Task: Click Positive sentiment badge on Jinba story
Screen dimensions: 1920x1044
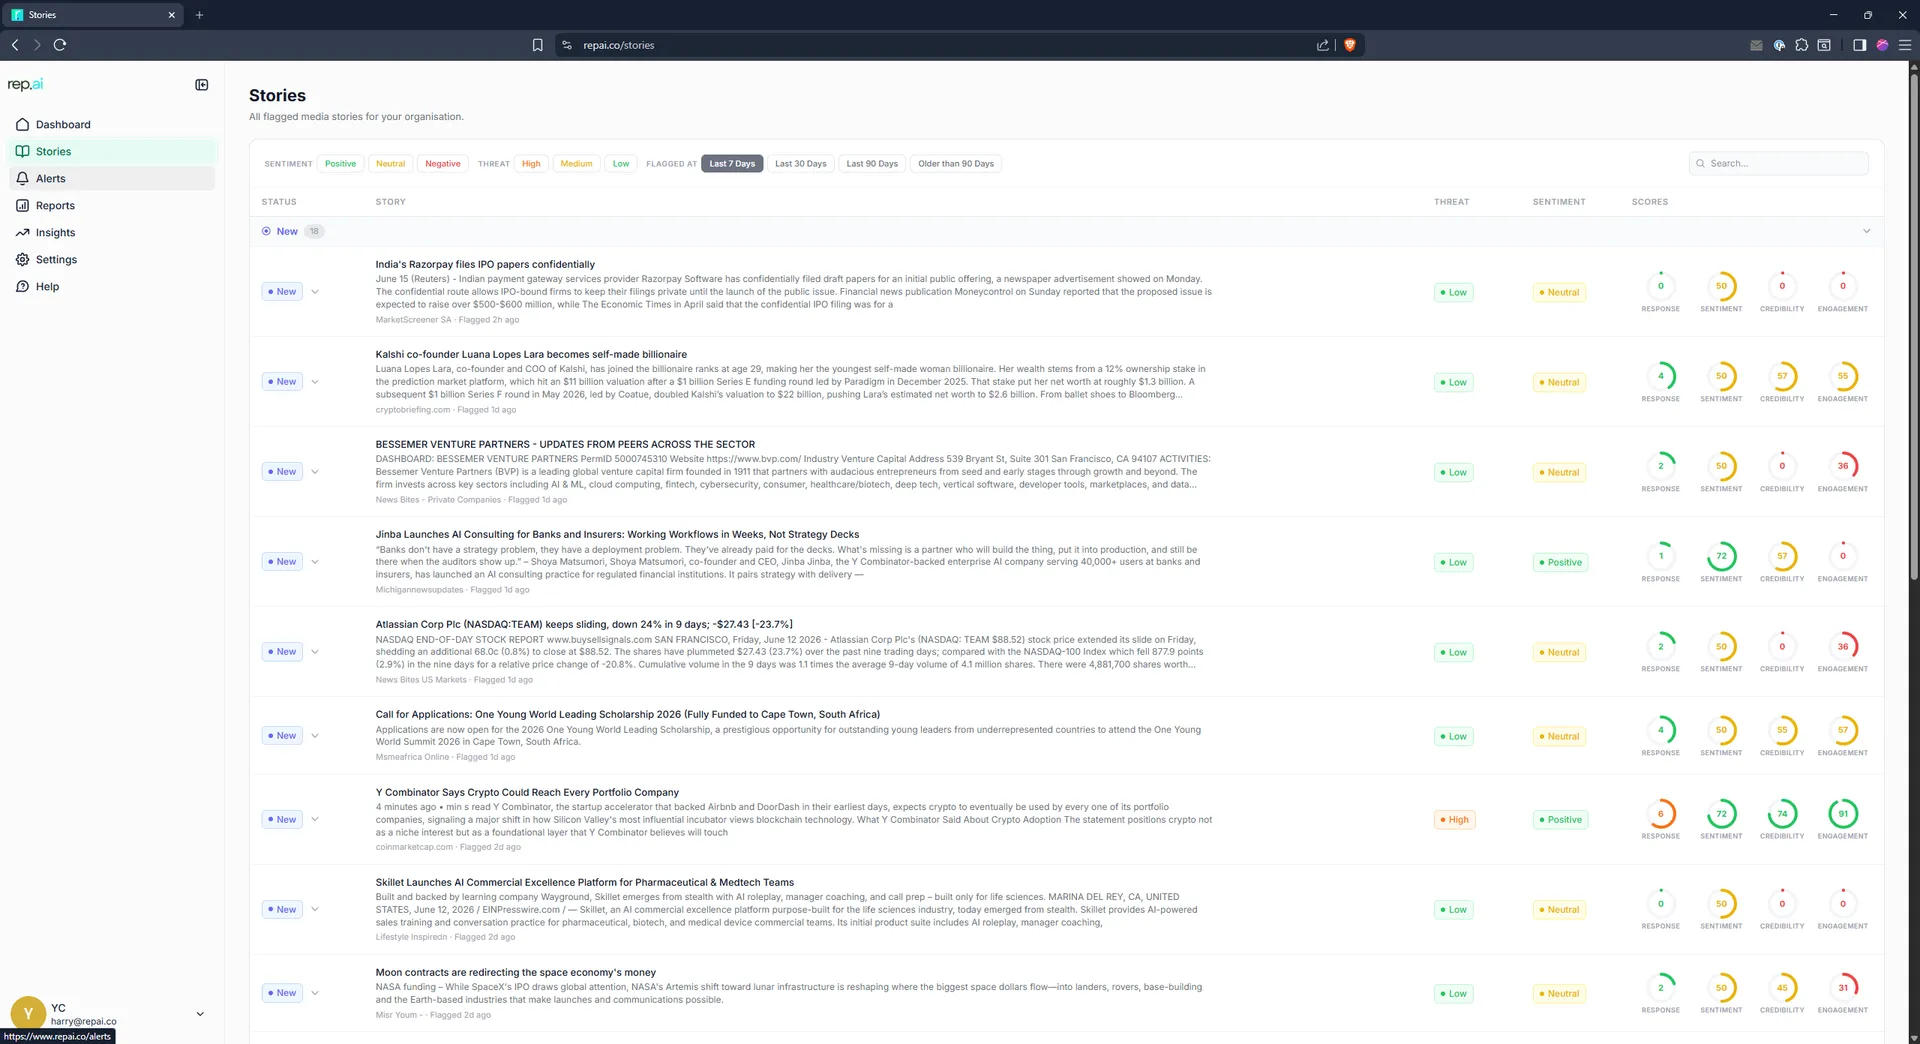Action: 1560,562
